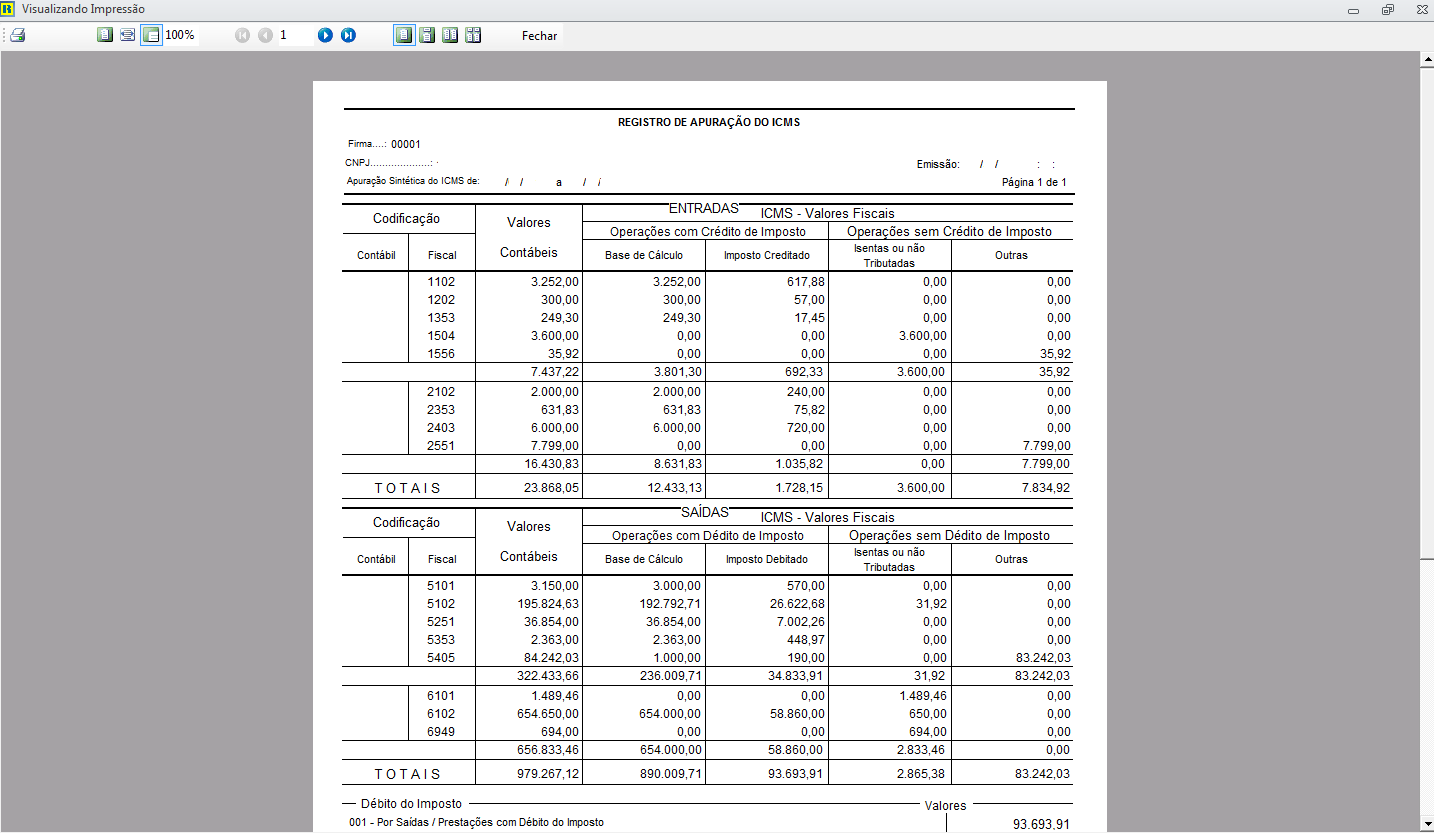Click Firma 00001 text
This screenshot has height=833, width=1434.
tap(384, 144)
